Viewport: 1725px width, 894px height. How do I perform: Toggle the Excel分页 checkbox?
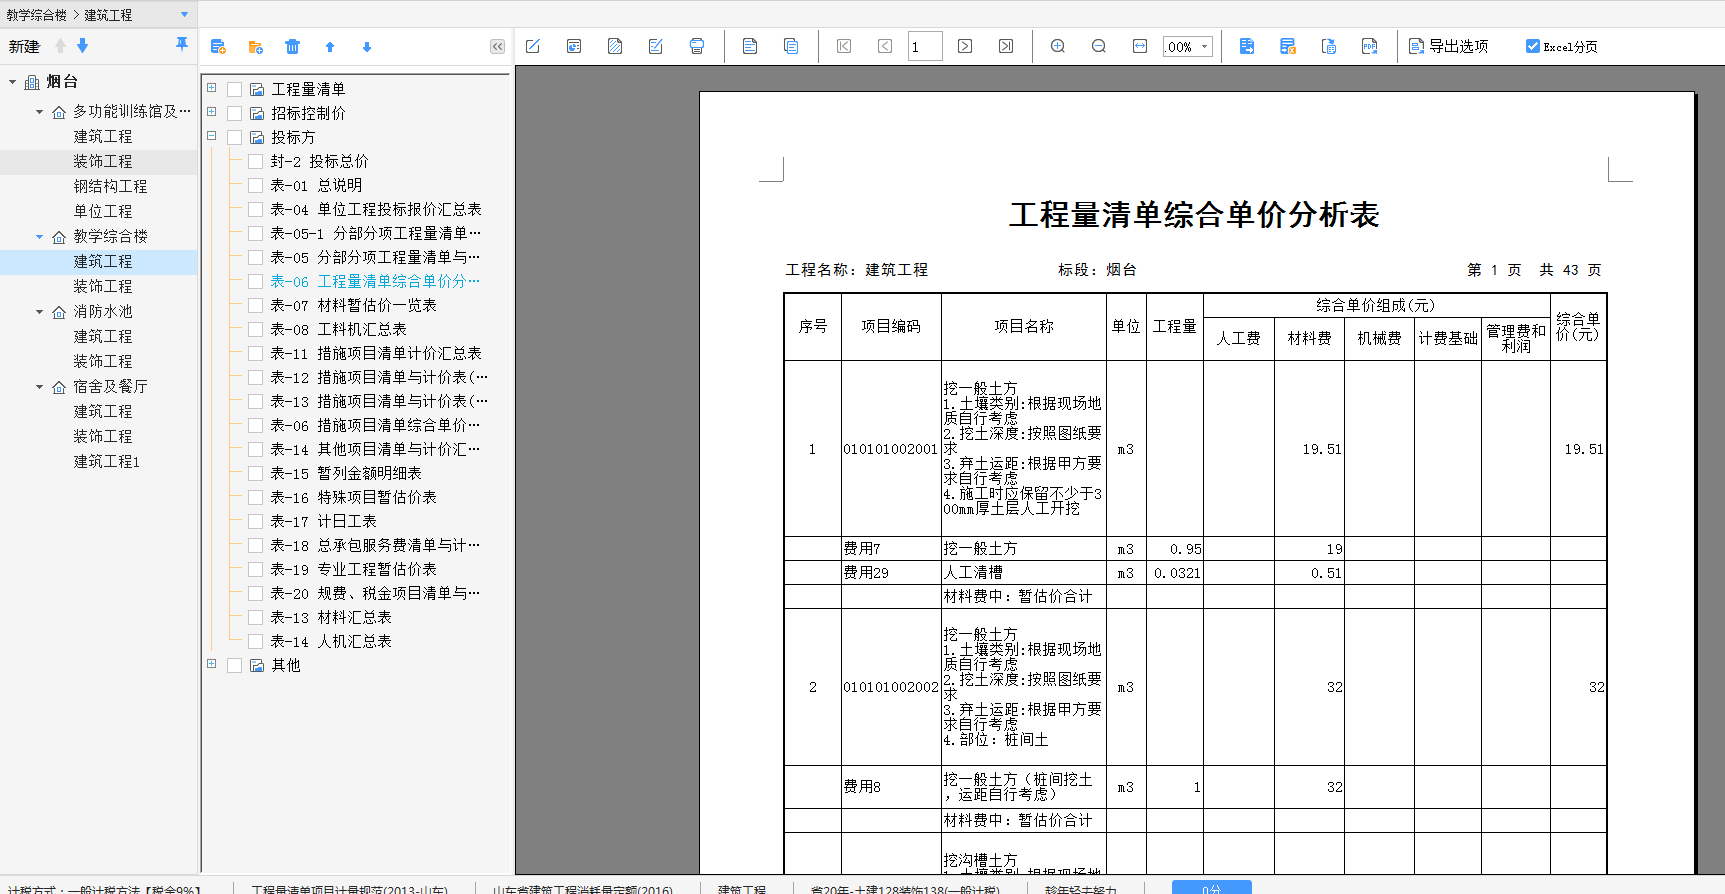click(x=1533, y=46)
